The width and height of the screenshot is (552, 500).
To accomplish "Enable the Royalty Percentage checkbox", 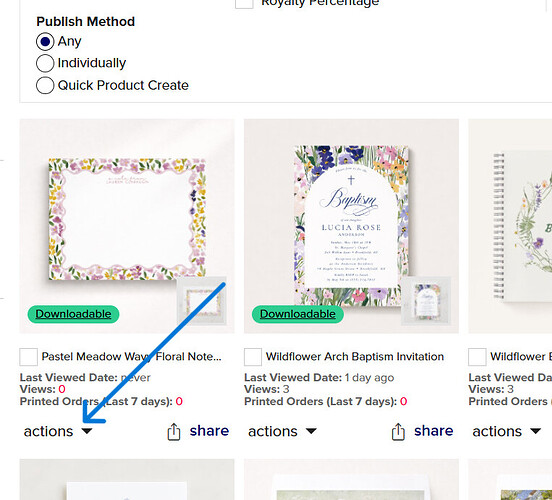I will [x=244, y=4].
